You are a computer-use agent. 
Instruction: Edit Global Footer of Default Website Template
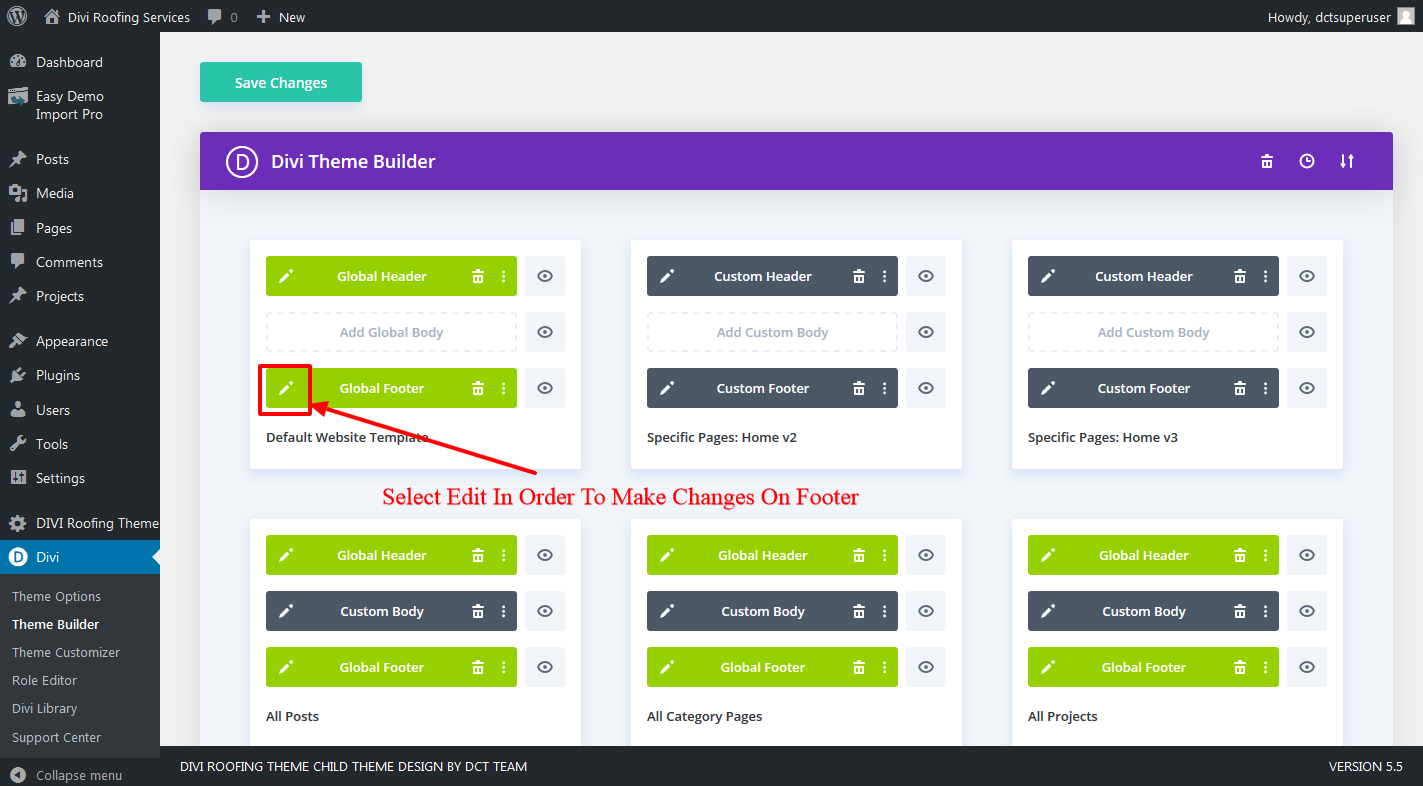[286, 388]
